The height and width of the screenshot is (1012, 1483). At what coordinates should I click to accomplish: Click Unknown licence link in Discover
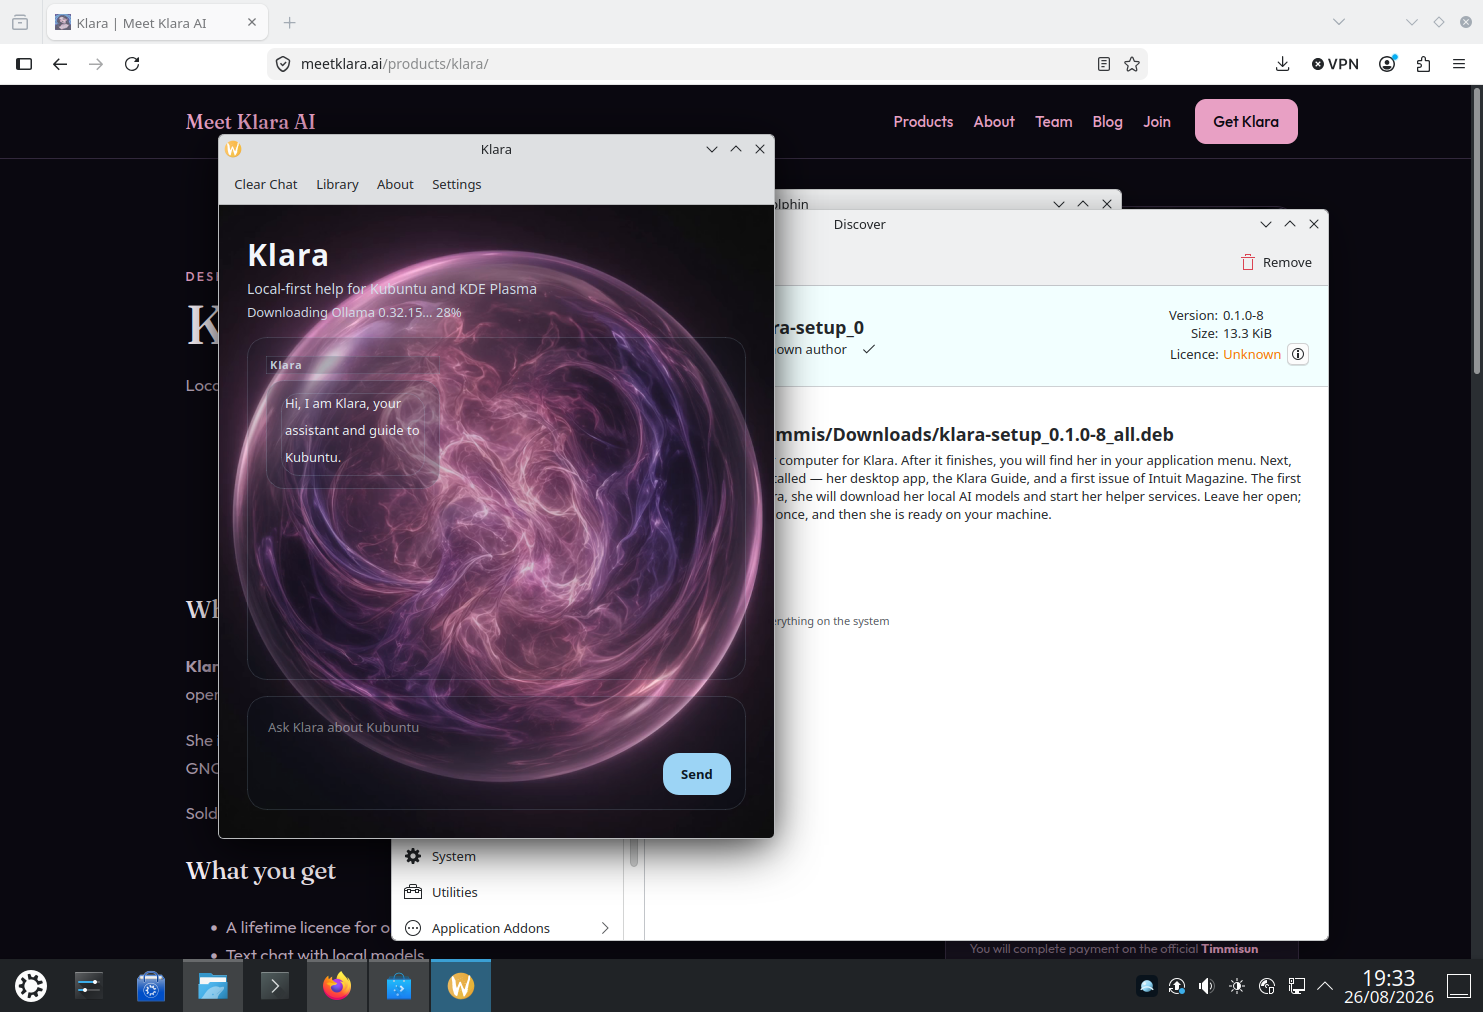point(1252,354)
